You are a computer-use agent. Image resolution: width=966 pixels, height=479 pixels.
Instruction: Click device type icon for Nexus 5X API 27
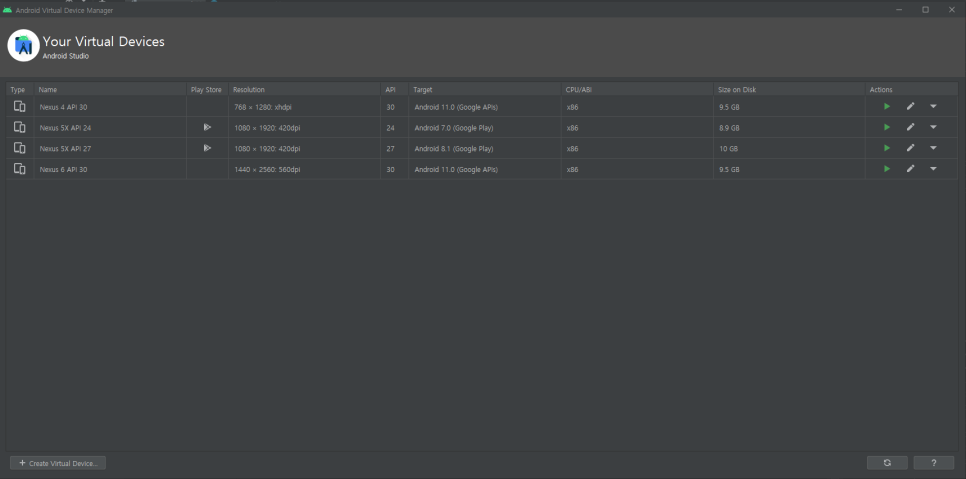pos(20,148)
